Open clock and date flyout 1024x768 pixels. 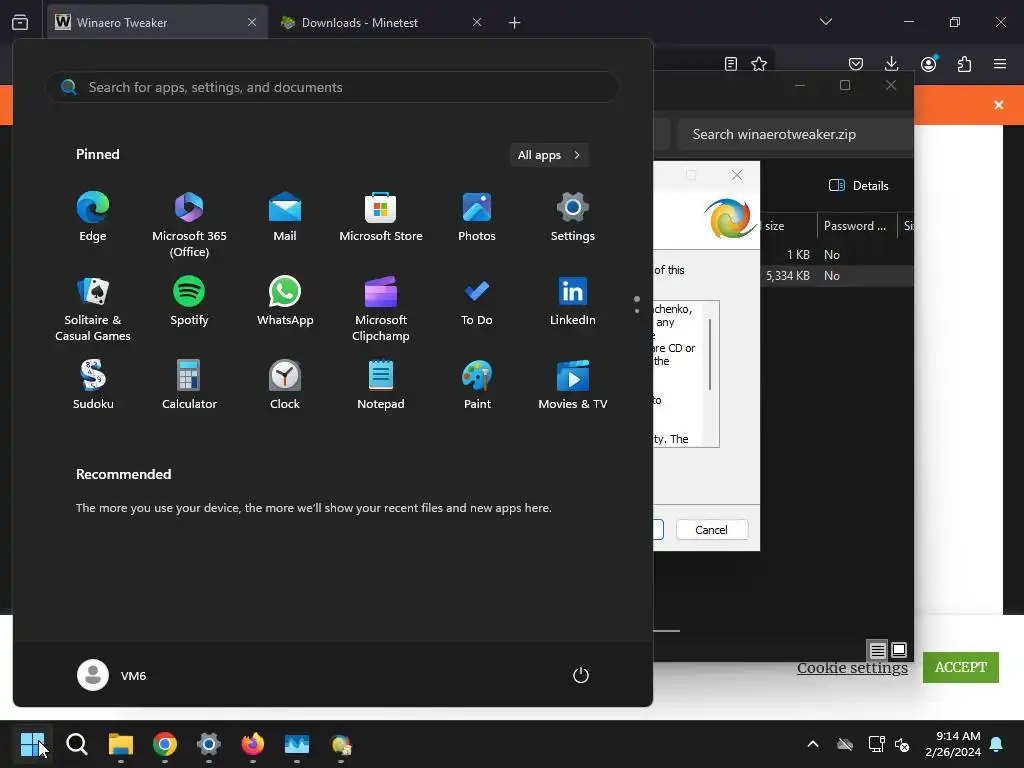point(953,744)
